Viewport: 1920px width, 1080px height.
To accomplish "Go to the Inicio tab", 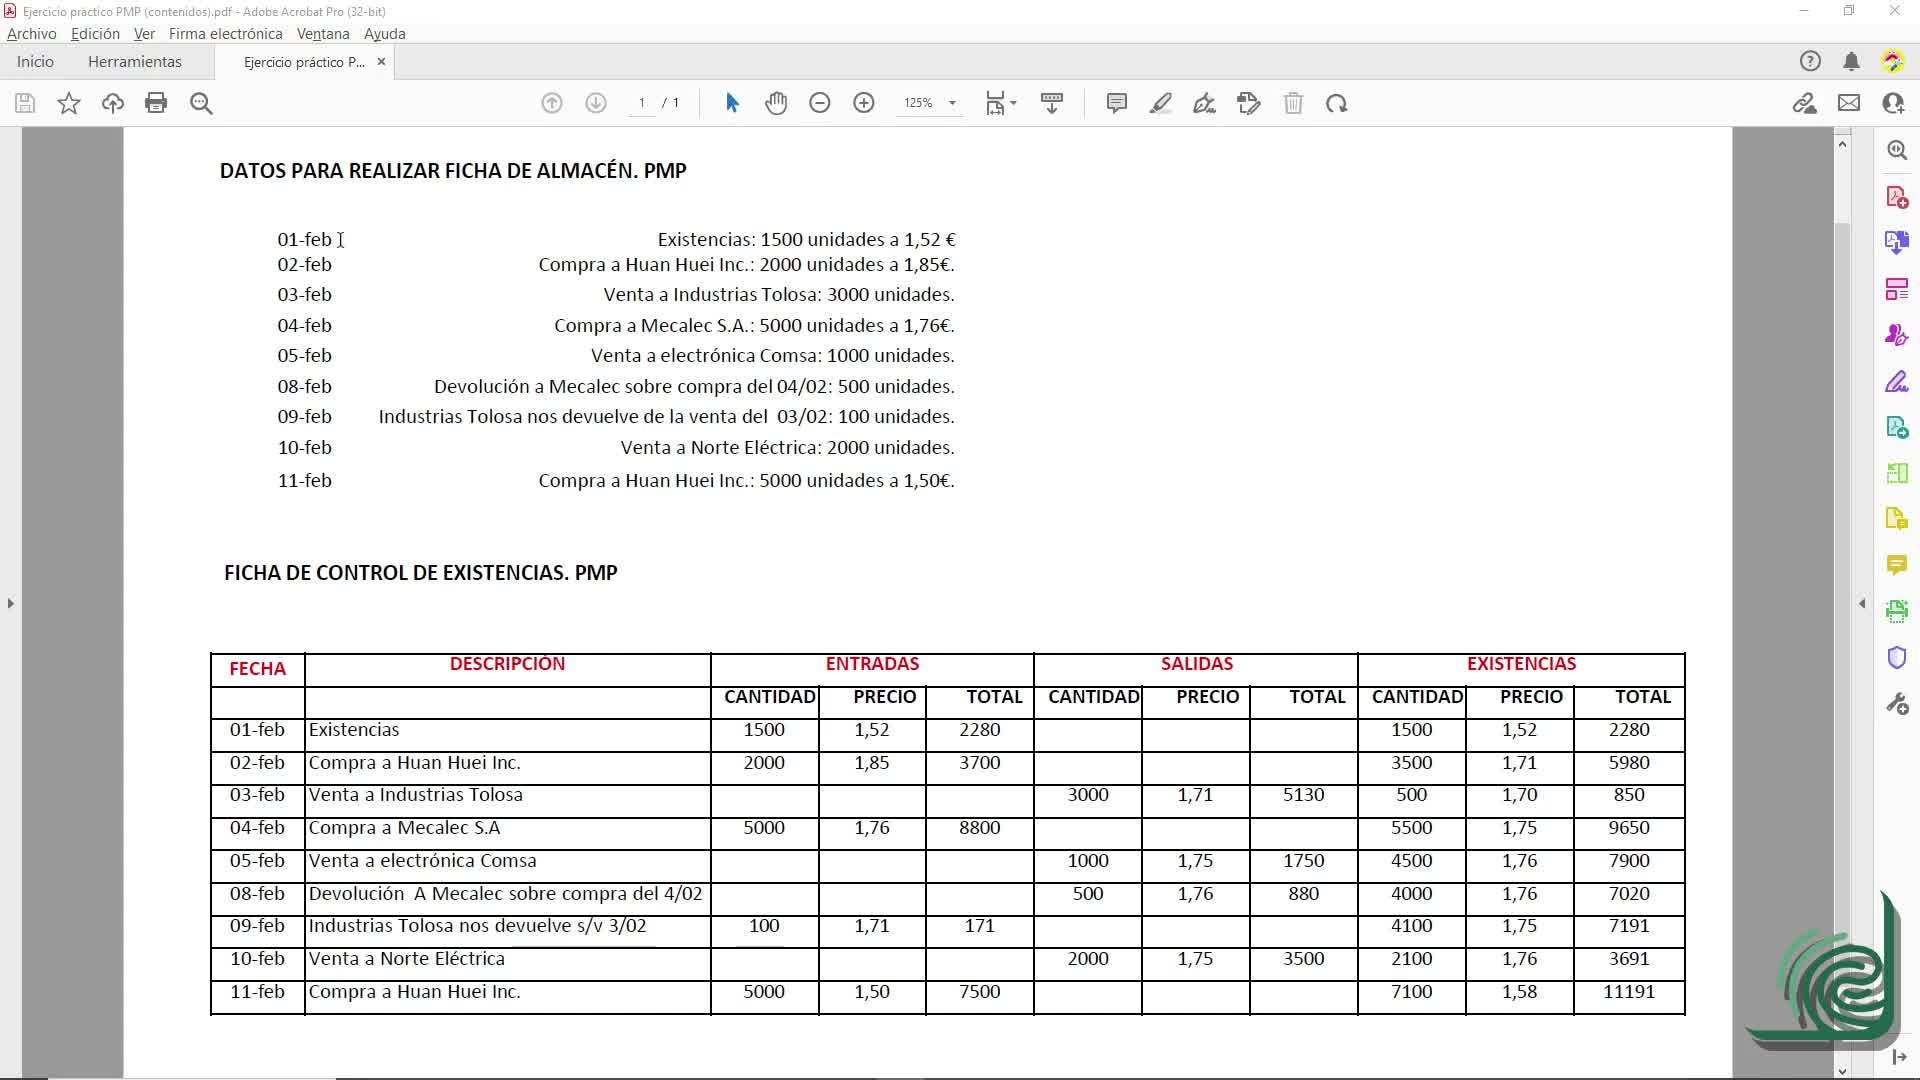I will click(x=35, y=62).
